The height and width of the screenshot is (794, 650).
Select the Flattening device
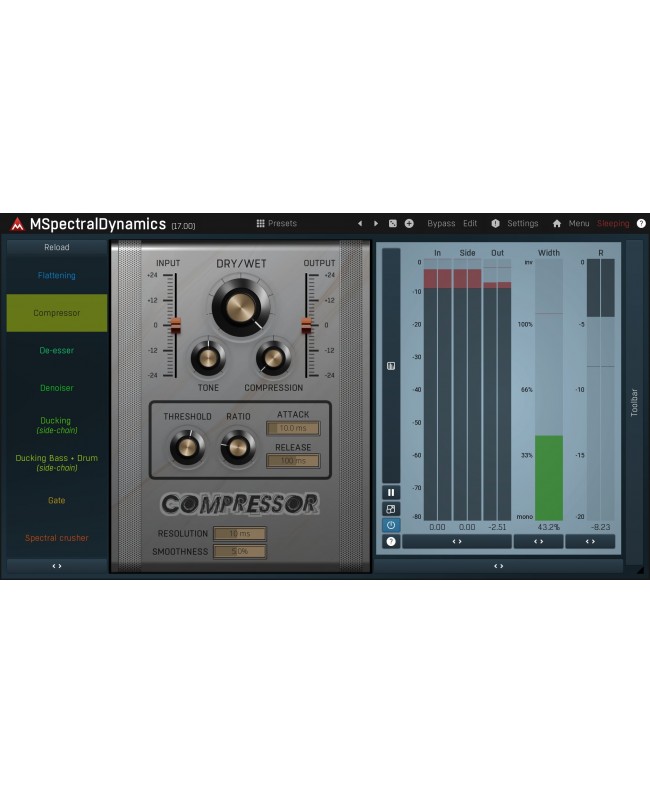tap(57, 275)
